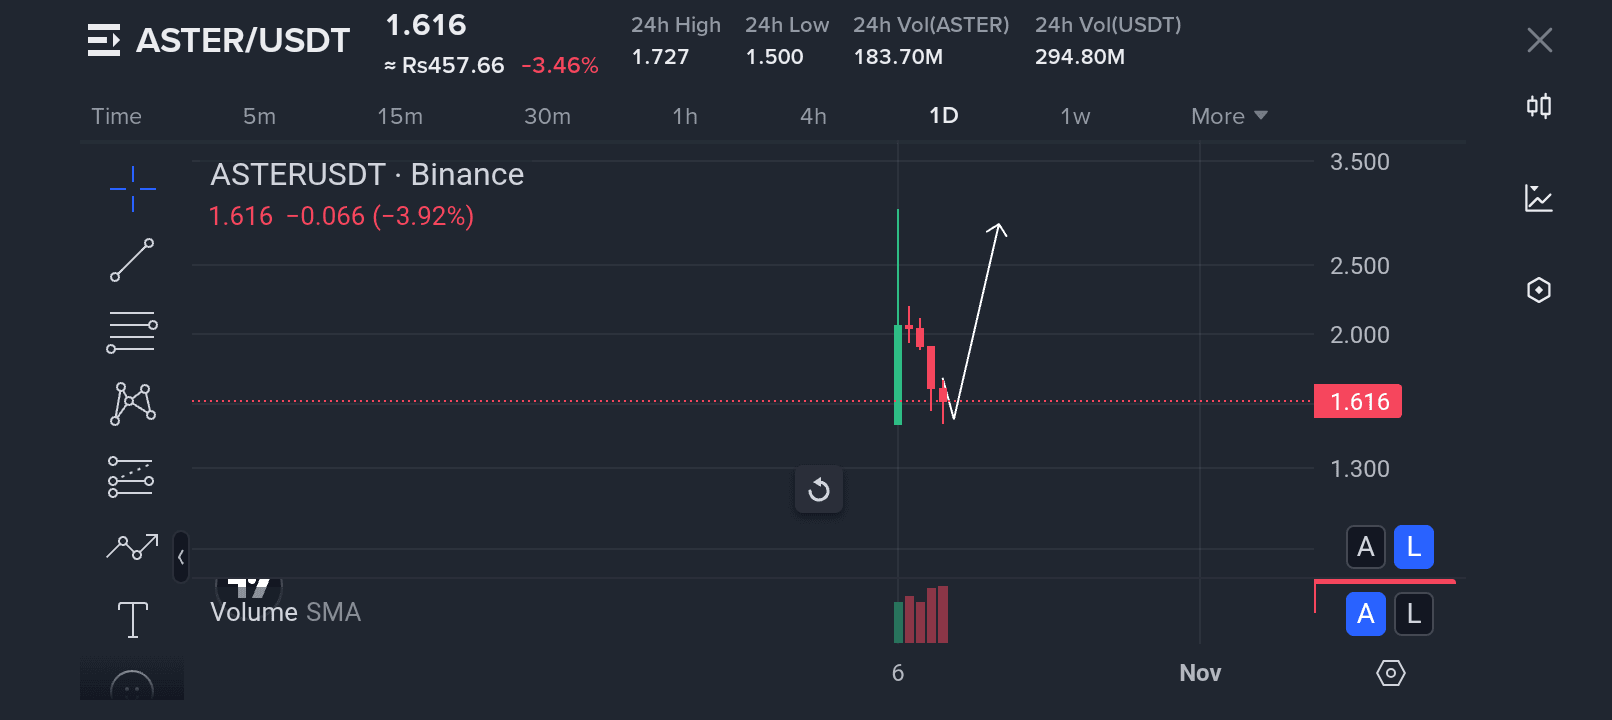Select the crosshair cursor tool
1612x720 pixels.
[x=132, y=188]
